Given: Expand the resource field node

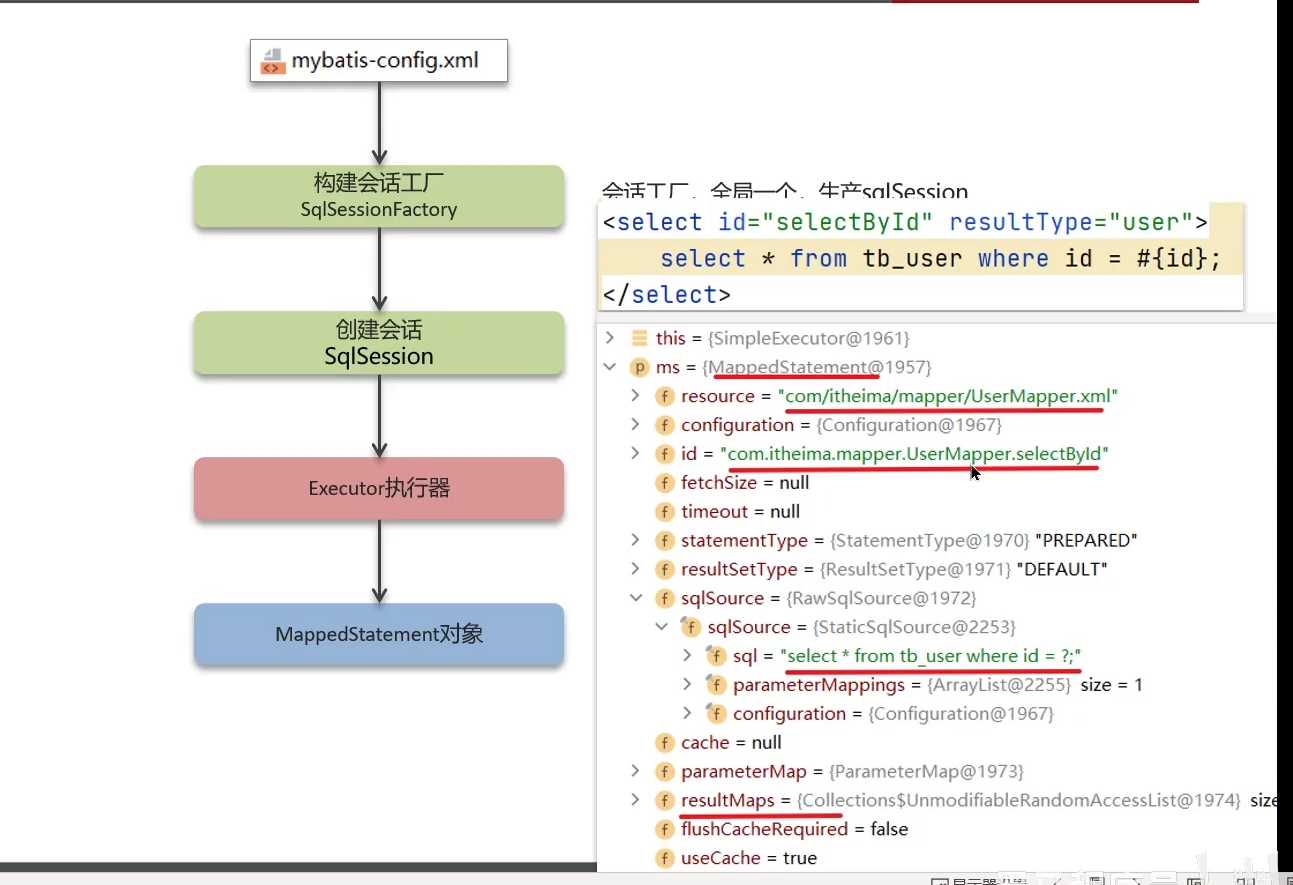Looking at the screenshot, I should click(x=635, y=396).
